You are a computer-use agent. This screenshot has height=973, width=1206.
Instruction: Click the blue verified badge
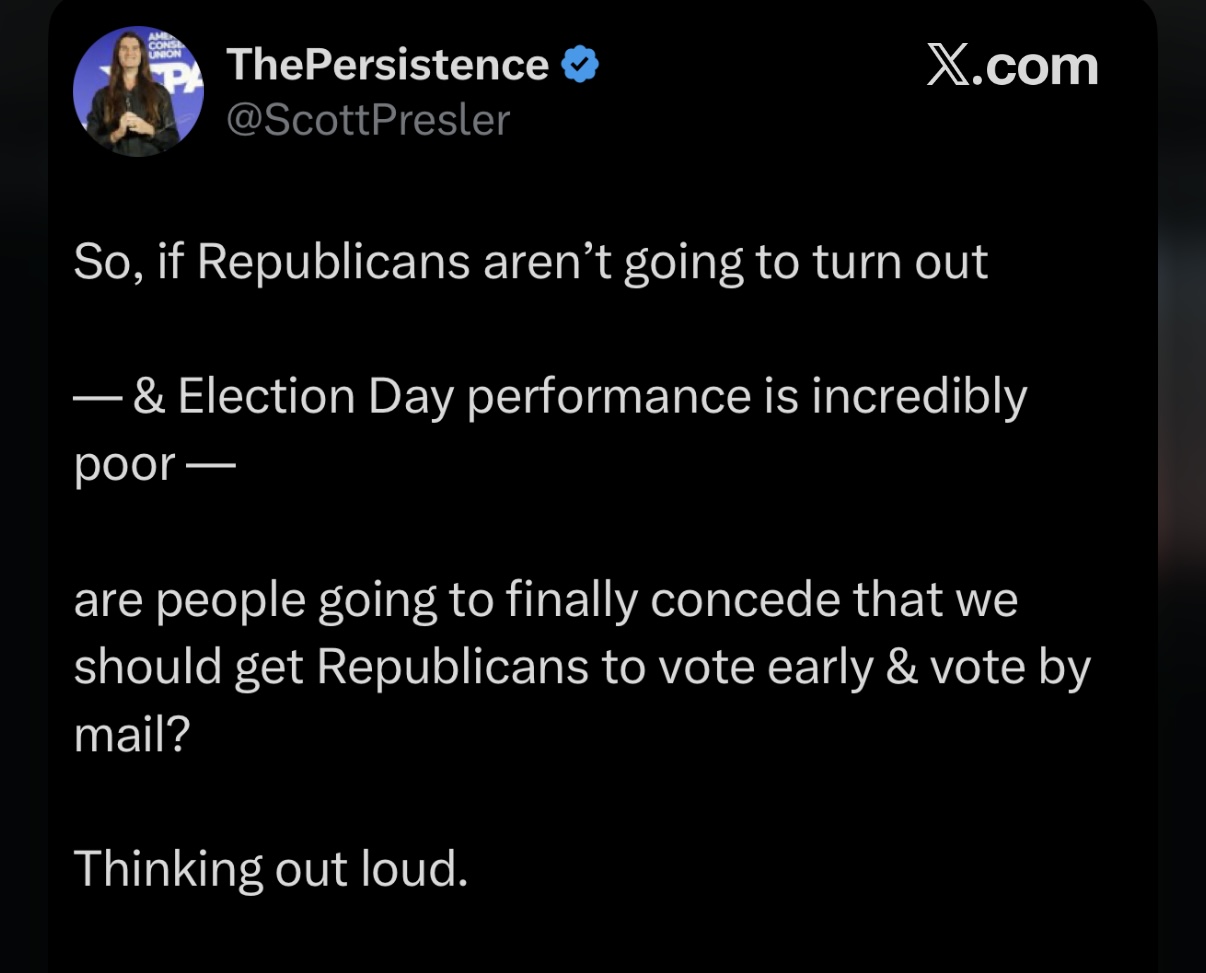point(580,66)
